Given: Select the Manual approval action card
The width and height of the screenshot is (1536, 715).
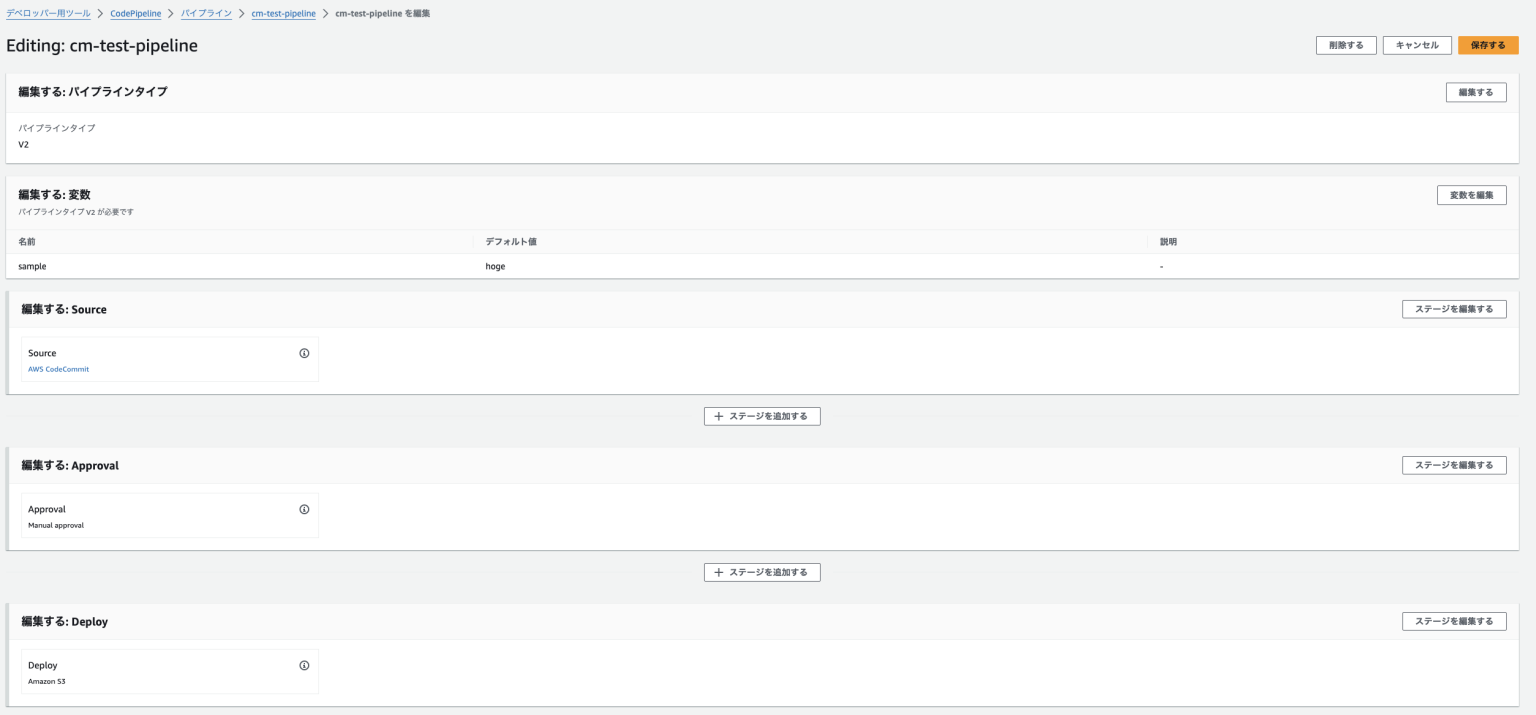Looking at the screenshot, I should 170,514.
